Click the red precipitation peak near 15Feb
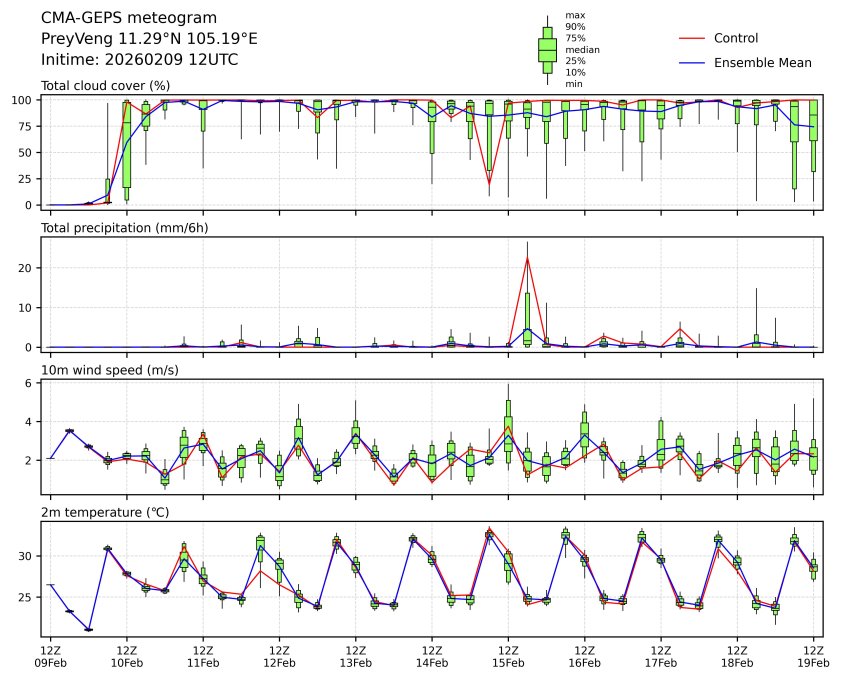The width and height of the screenshot is (841, 680). 527,258
